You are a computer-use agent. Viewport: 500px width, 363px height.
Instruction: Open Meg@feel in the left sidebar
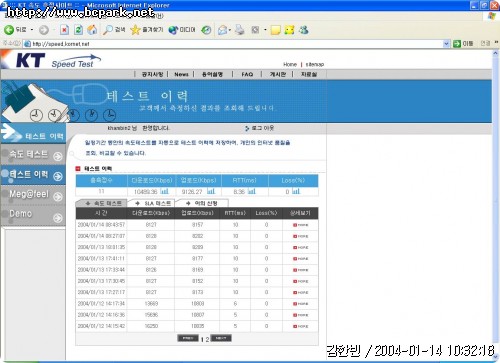coord(33,195)
